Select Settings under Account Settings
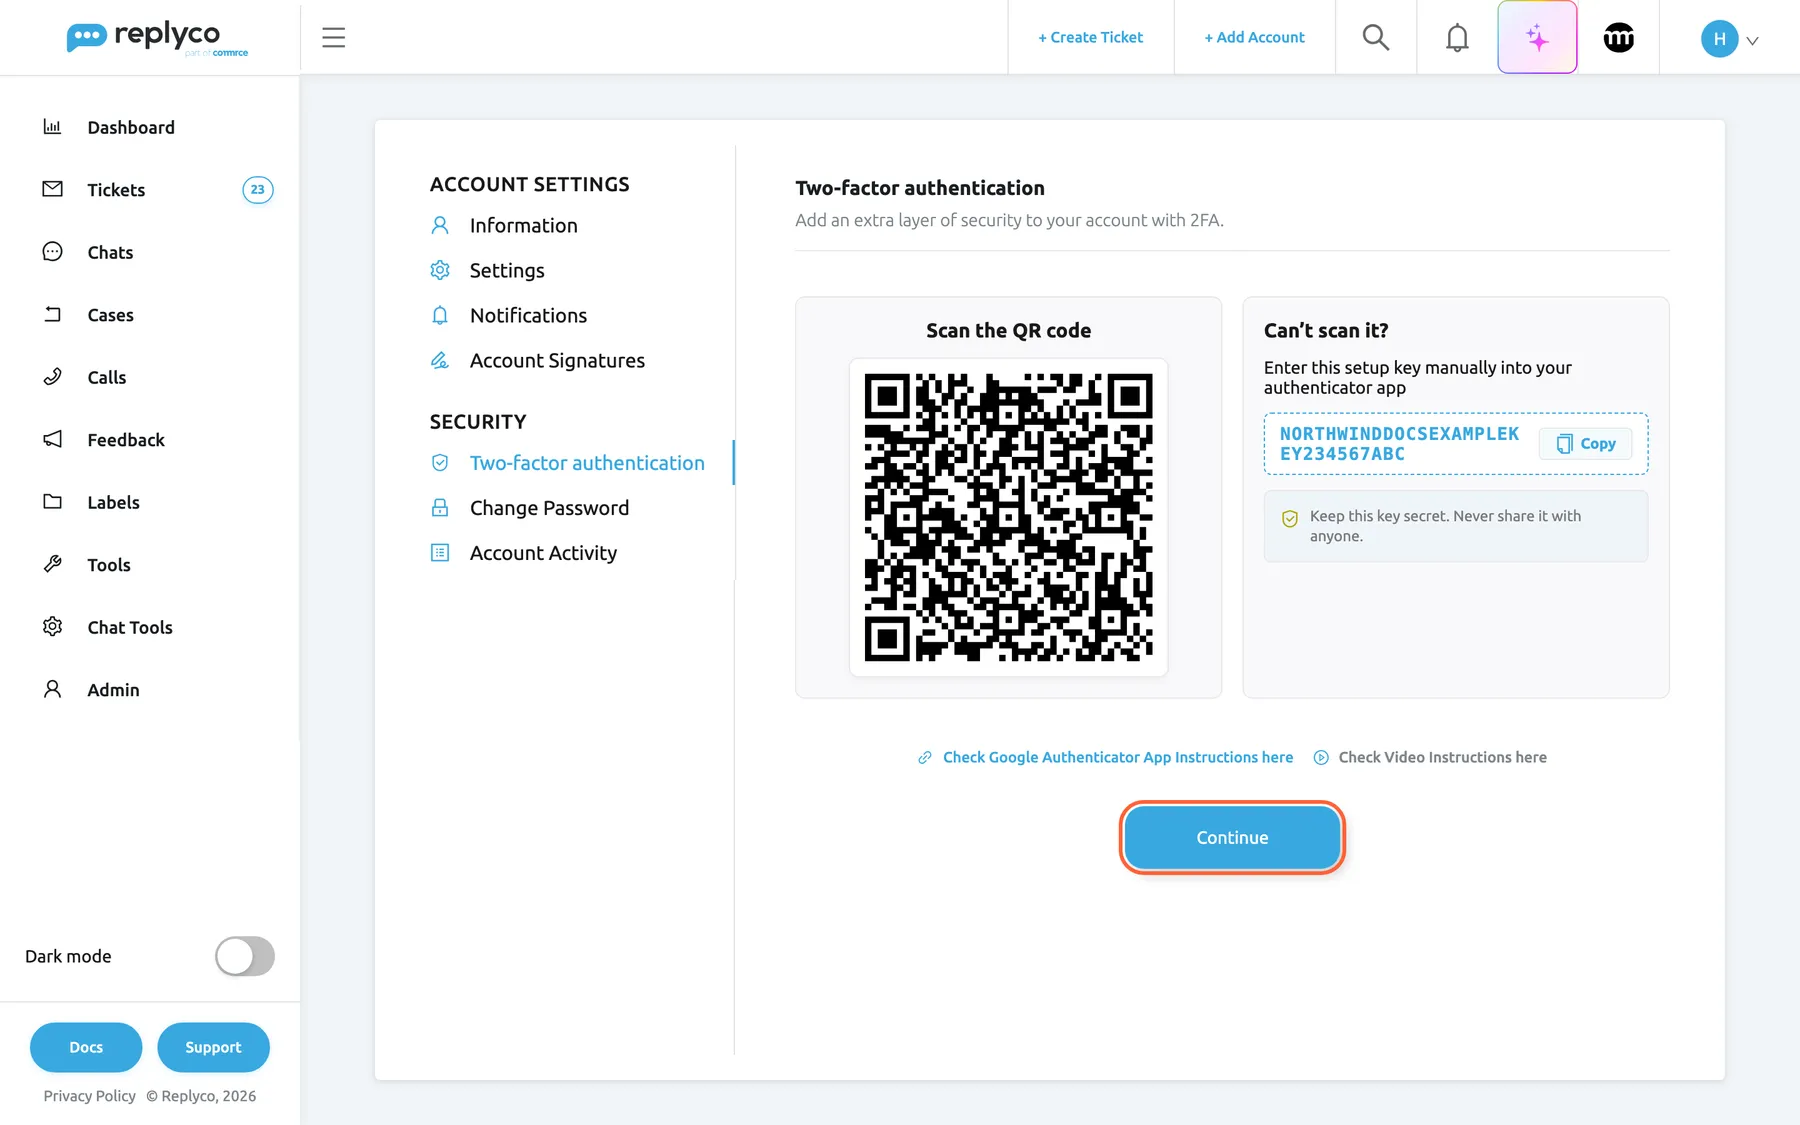 click(507, 270)
